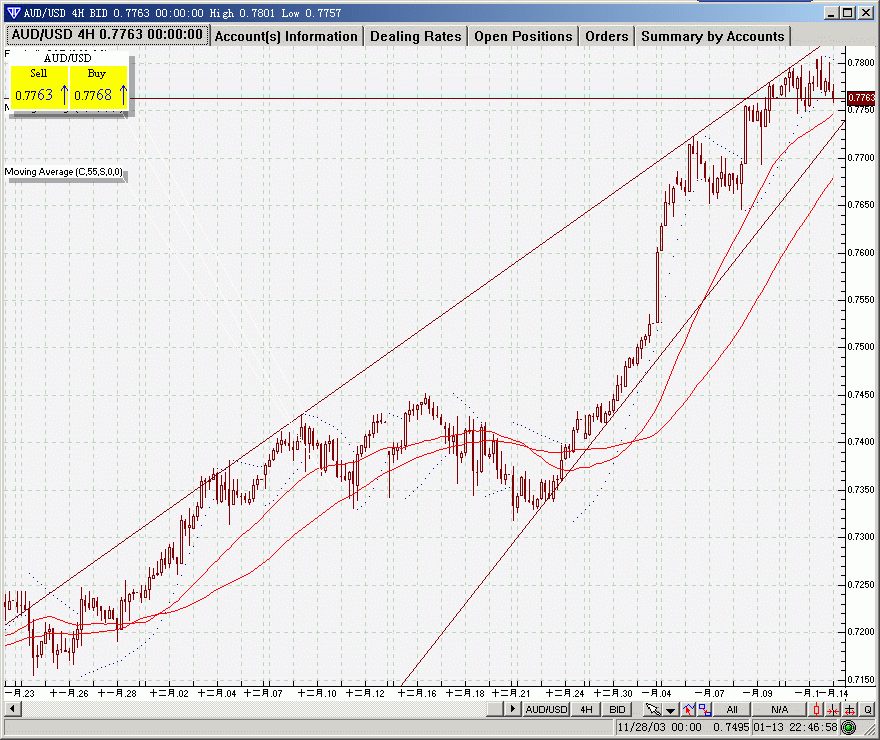Image resolution: width=880 pixels, height=740 pixels.
Task: Open the cursor tool dropdown arrow
Action: 670,710
